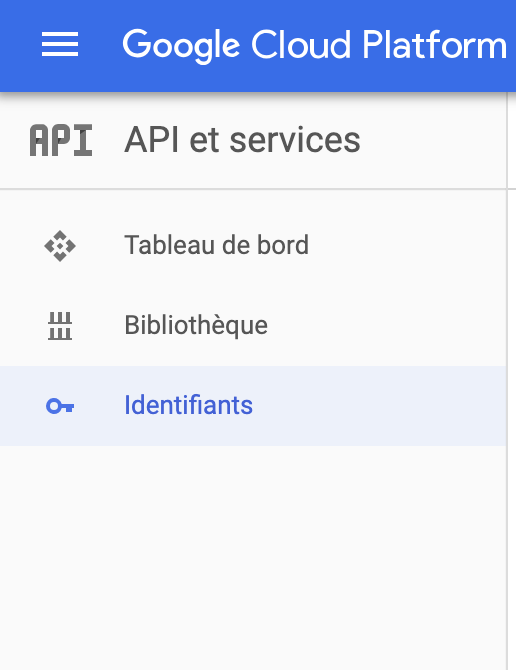The width and height of the screenshot is (516, 670).
Task: Click the Tableau de bord row background
Action: tap(406, 246)
